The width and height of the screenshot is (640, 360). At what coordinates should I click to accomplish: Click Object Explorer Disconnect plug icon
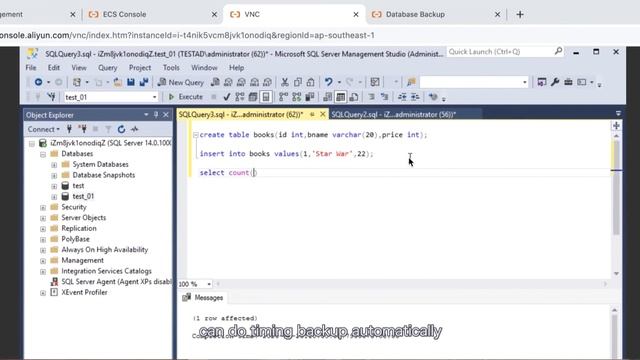(x=83, y=129)
